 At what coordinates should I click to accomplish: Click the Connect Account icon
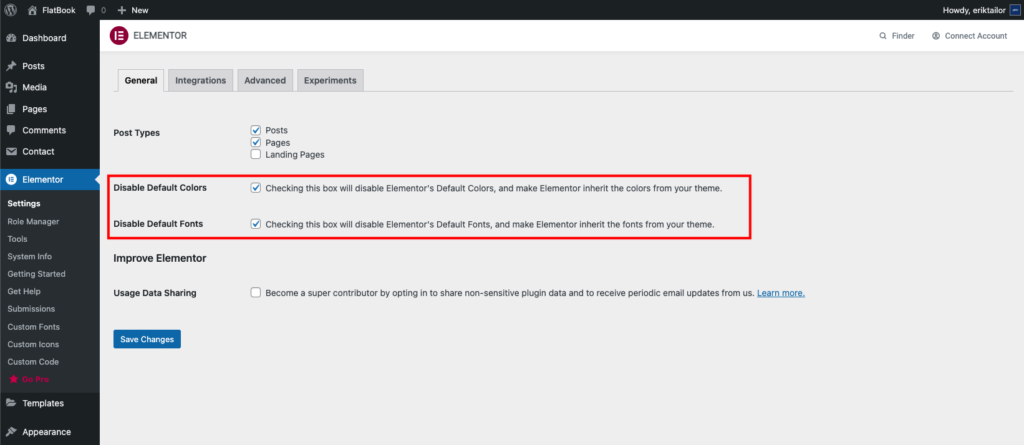coord(936,36)
